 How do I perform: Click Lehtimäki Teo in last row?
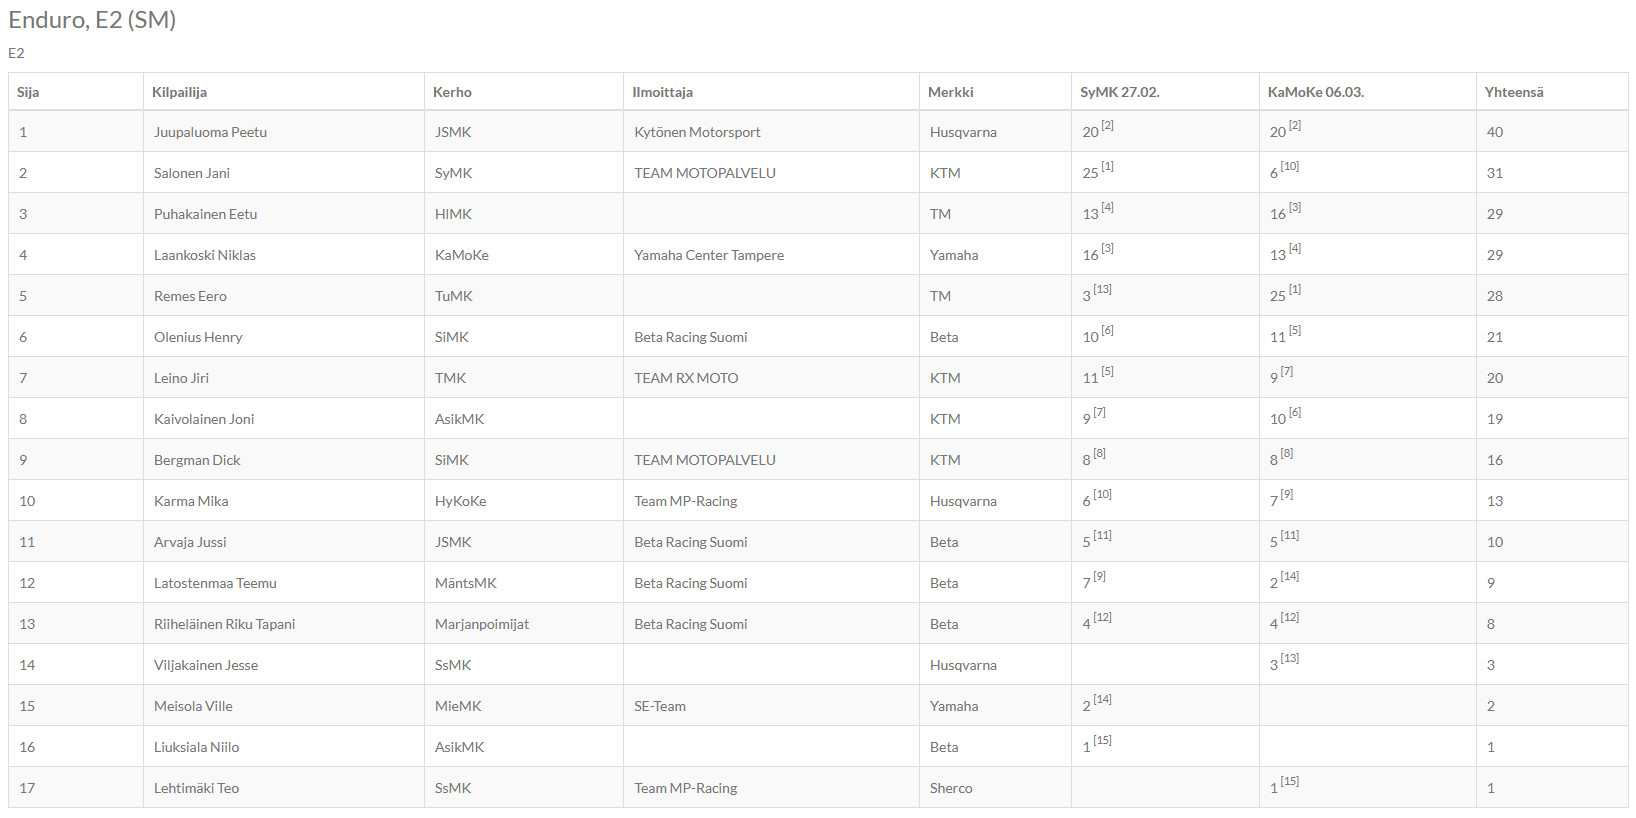(x=196, y=788)
